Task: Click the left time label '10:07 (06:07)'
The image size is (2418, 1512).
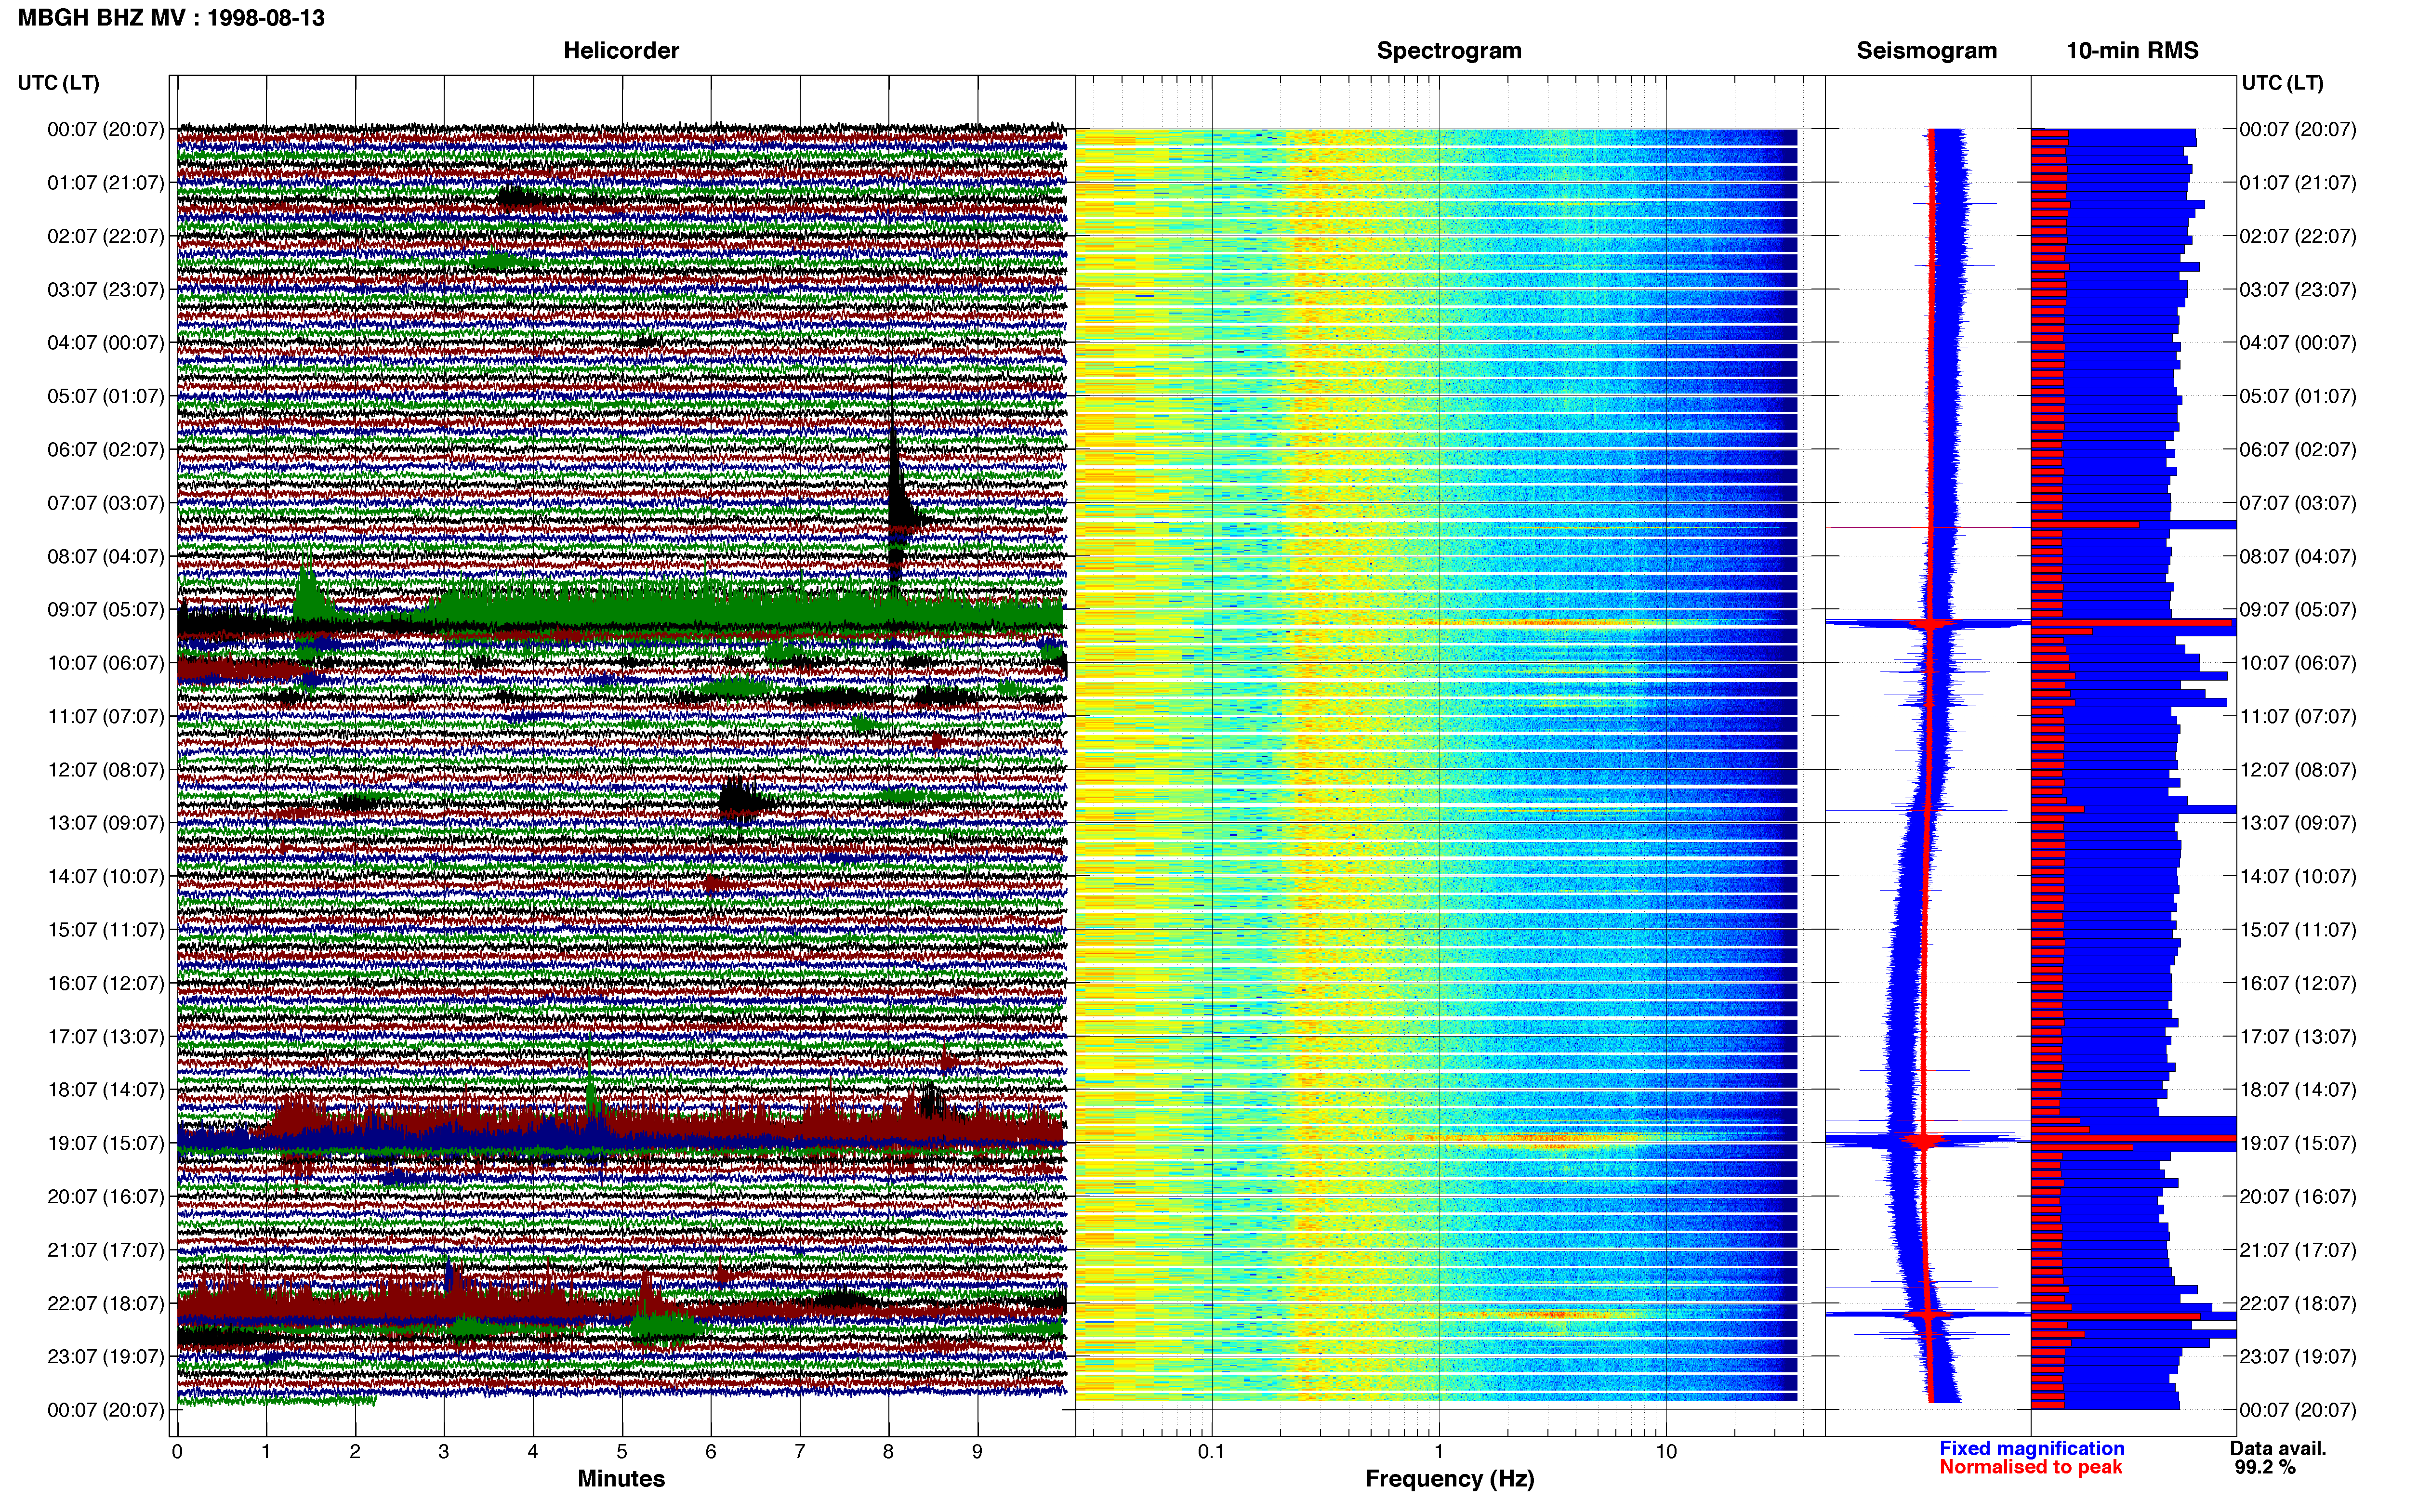Action: (x=105, y=663)
